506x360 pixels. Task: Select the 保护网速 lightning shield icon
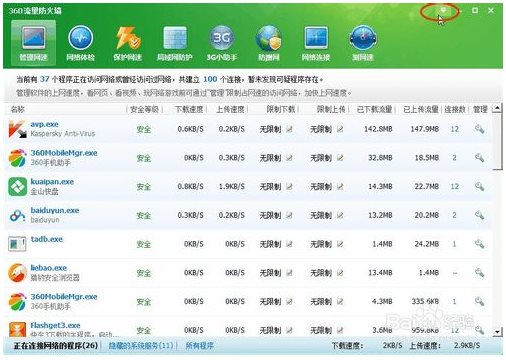(128, 42)
